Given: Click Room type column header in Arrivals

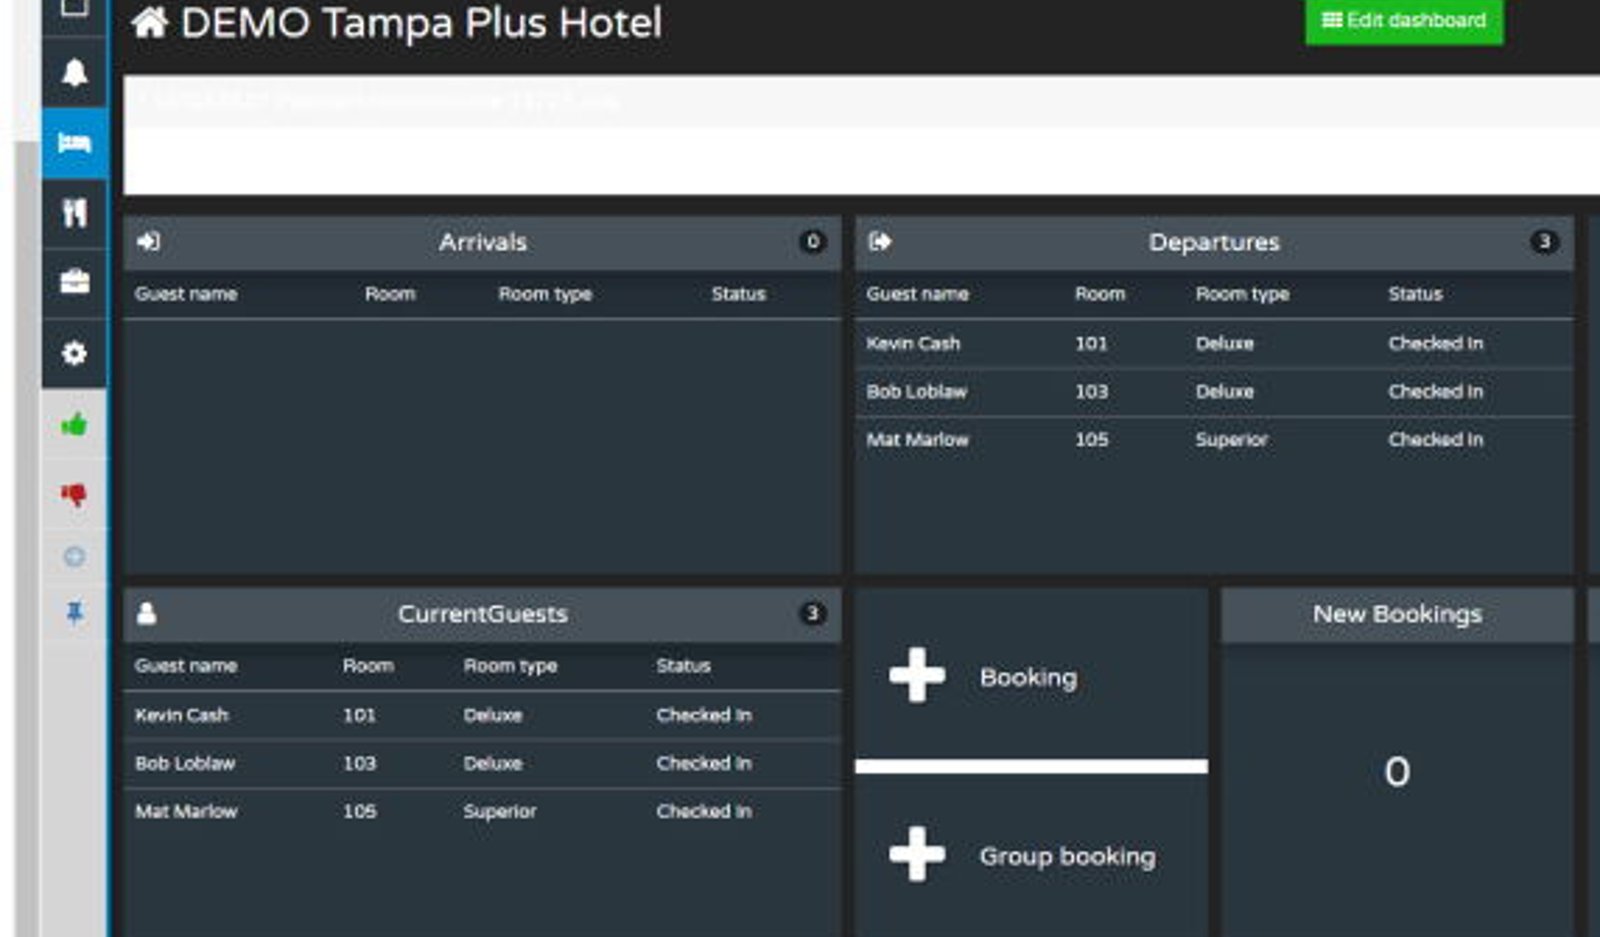Looking at the screenshot, I should coord(545,294).
